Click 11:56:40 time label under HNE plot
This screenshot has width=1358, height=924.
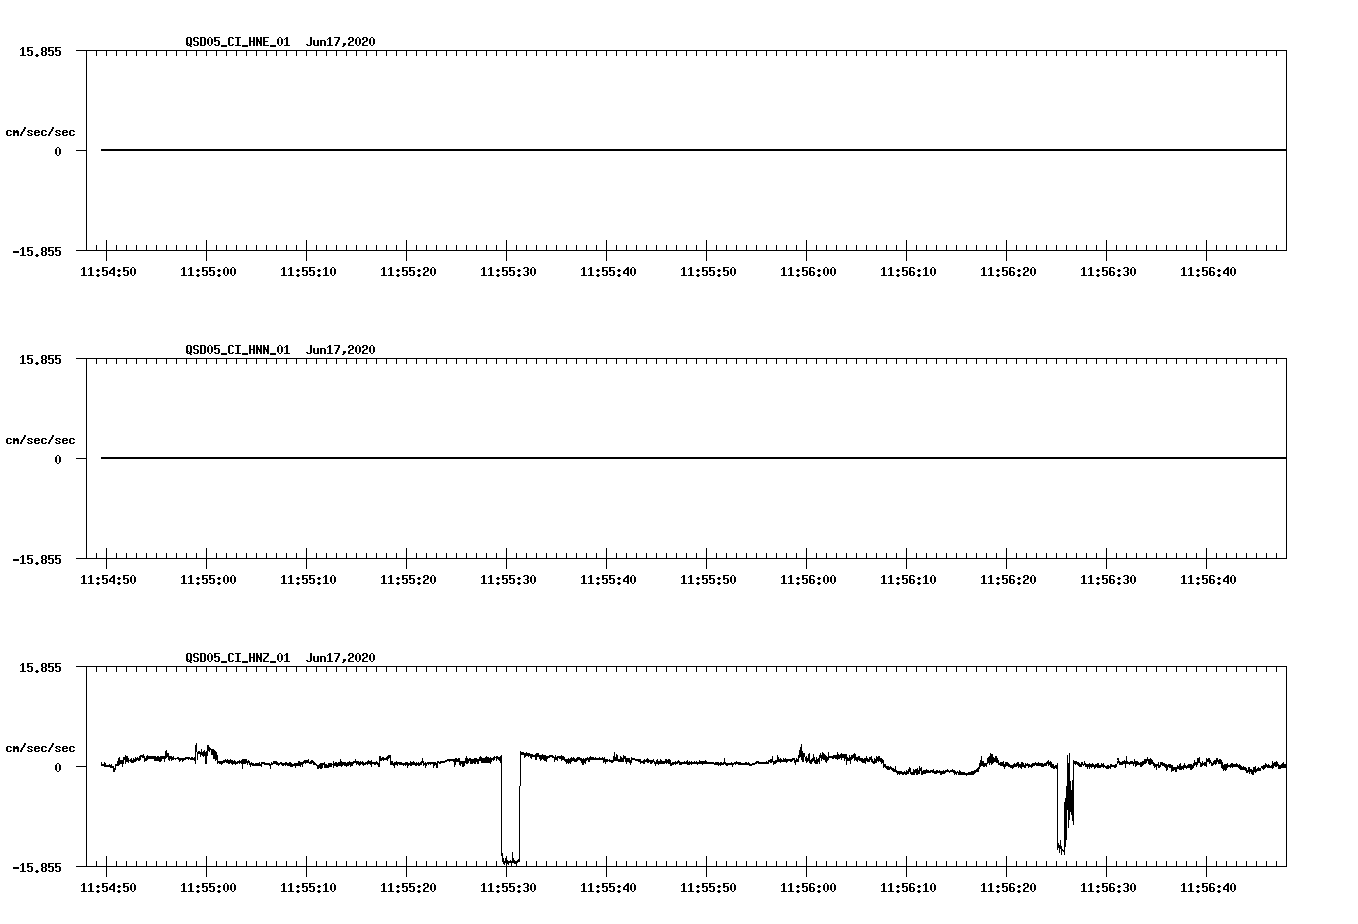tap(1208, 272)
